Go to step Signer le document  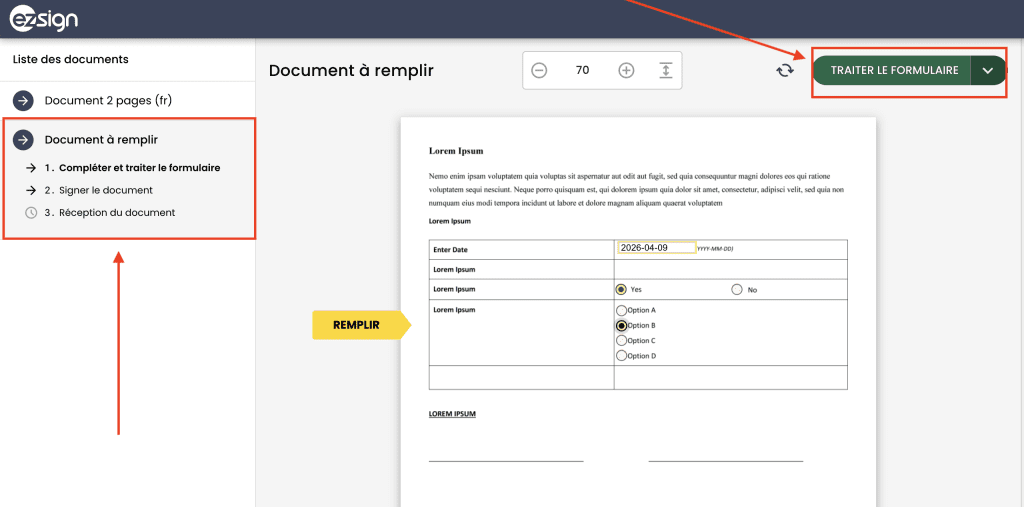click(x=105, y=190)
